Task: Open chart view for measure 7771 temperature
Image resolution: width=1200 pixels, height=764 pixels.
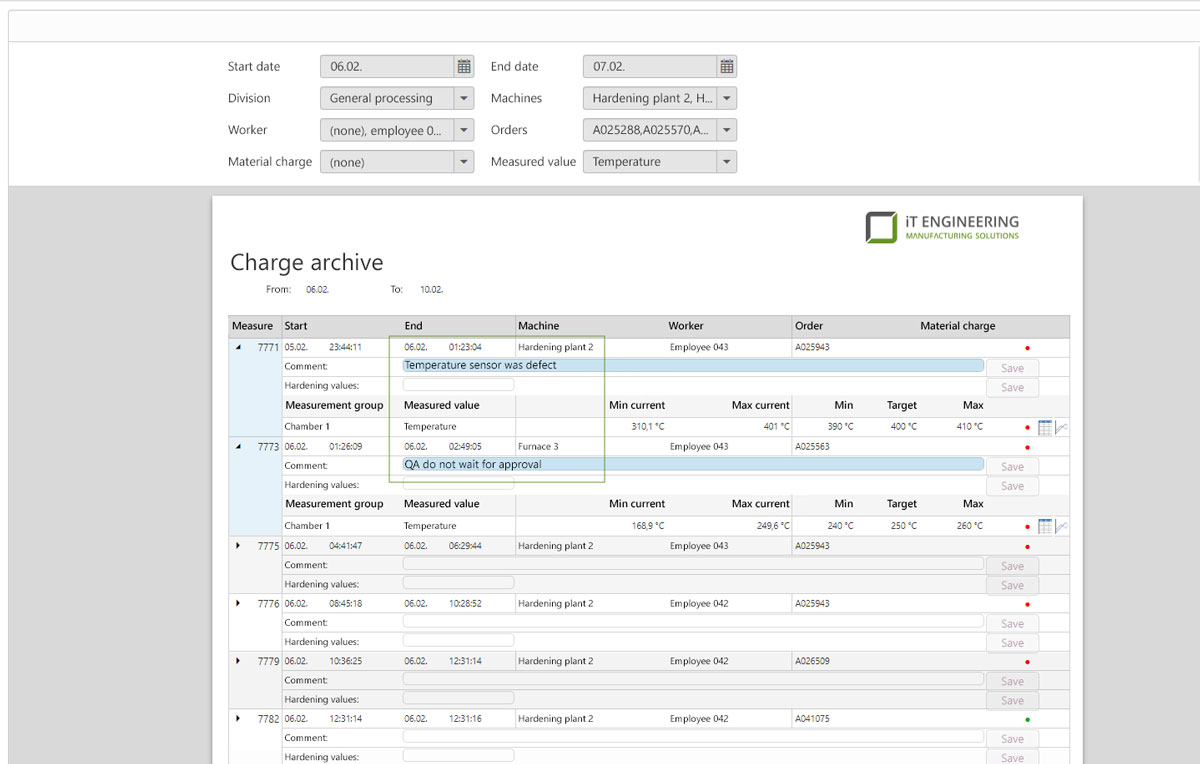Action: click(1061, 427)
